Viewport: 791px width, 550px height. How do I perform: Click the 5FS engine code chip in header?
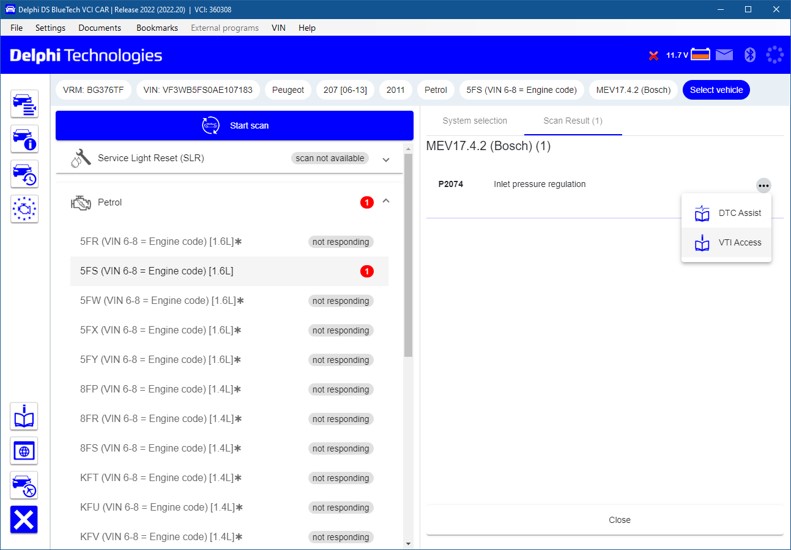(x=522, y=90)
